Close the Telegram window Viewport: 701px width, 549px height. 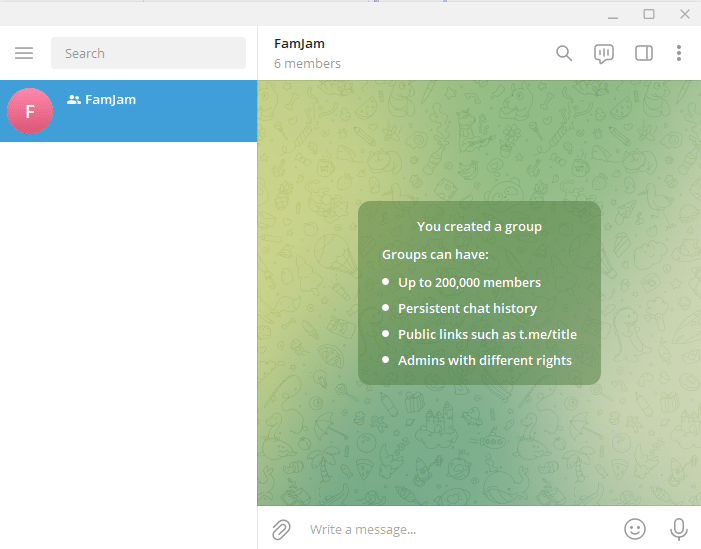click(684, 14)
